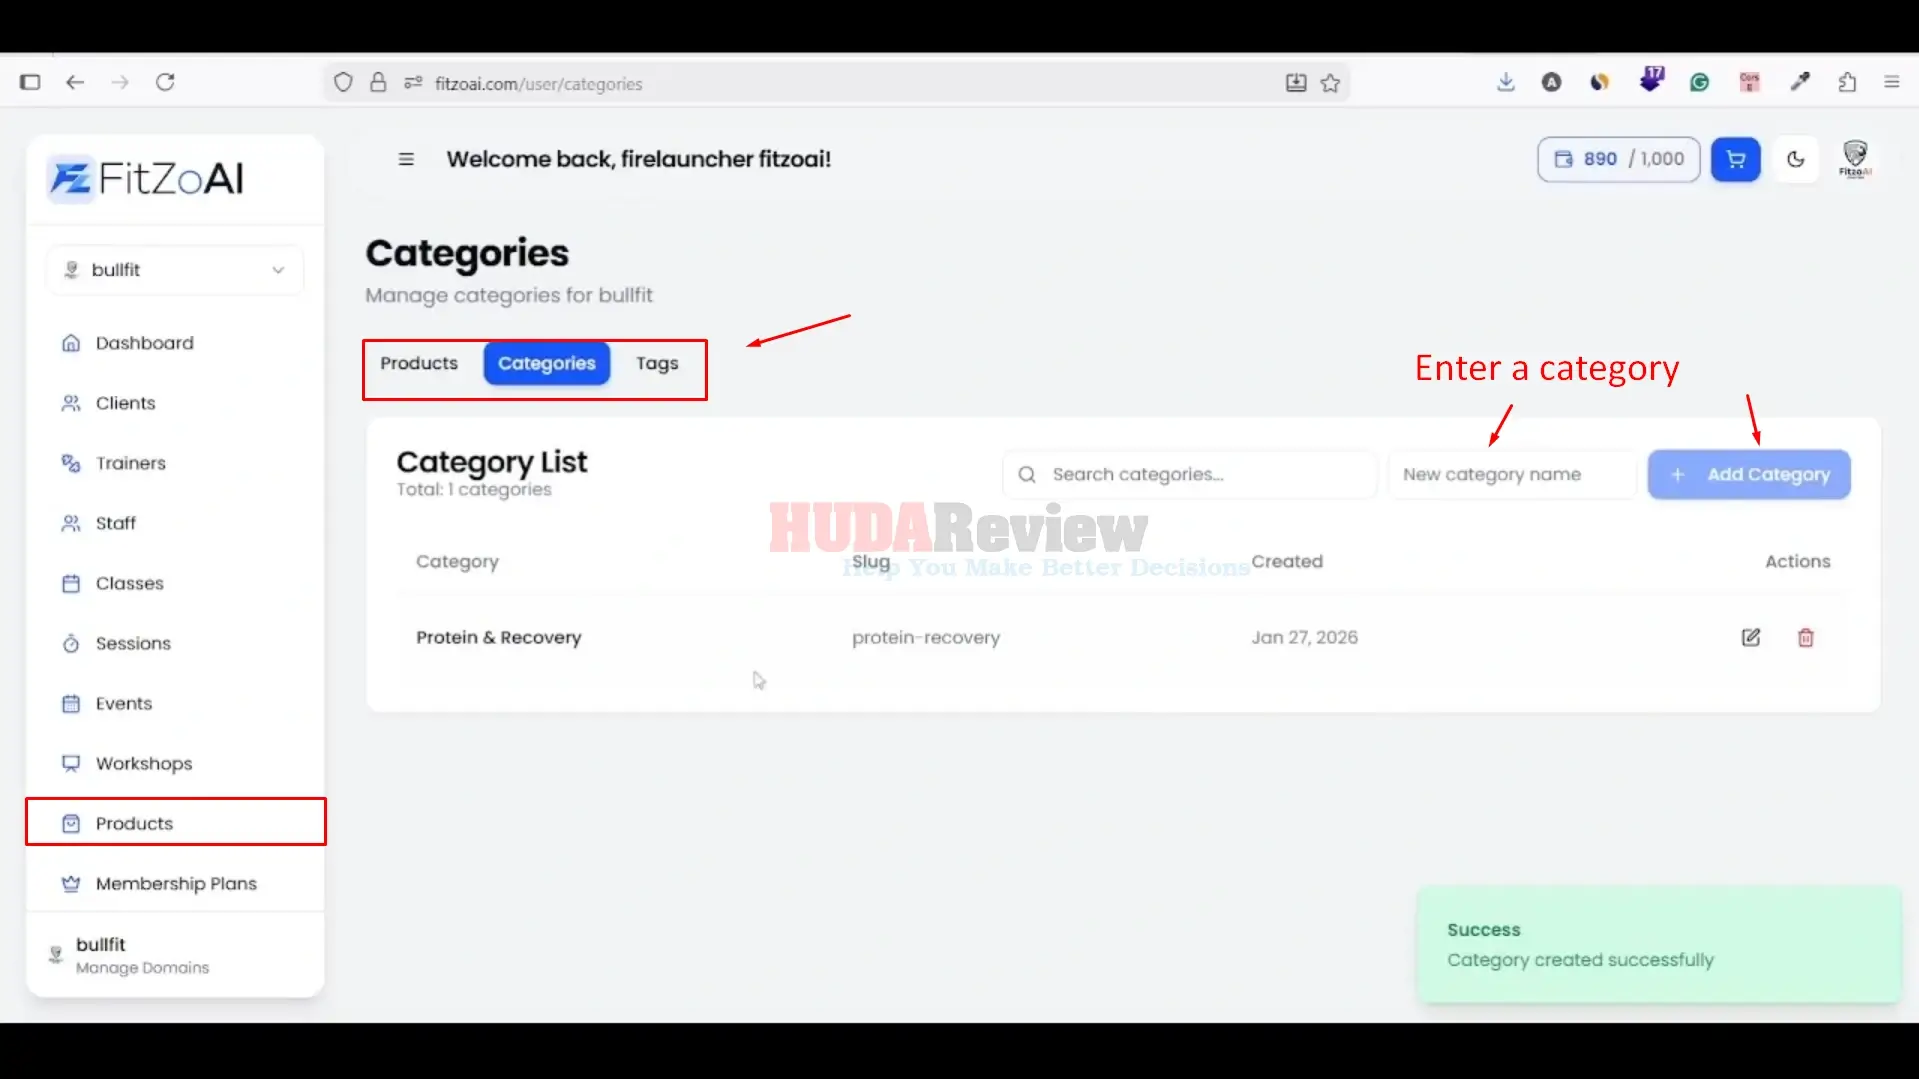Click the address bar shield icon
The width and height of the screenshot is (1919, 1079).
pyautogui.click(x=343, y=83)
